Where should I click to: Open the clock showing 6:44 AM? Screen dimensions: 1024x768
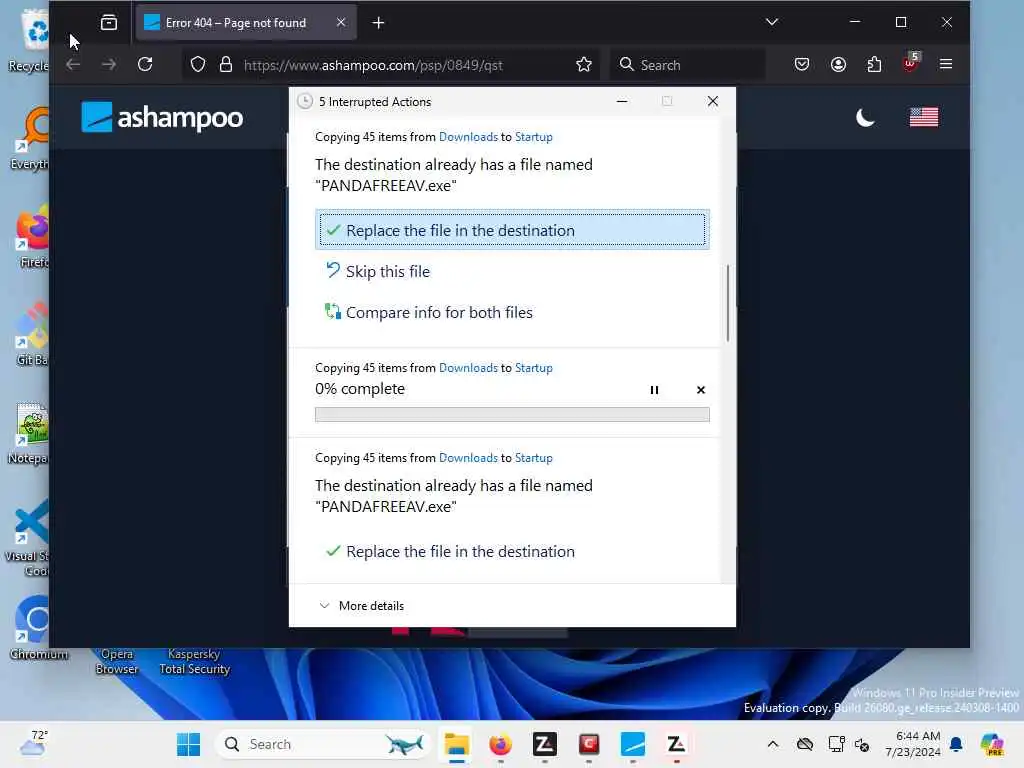coord(913,744)
